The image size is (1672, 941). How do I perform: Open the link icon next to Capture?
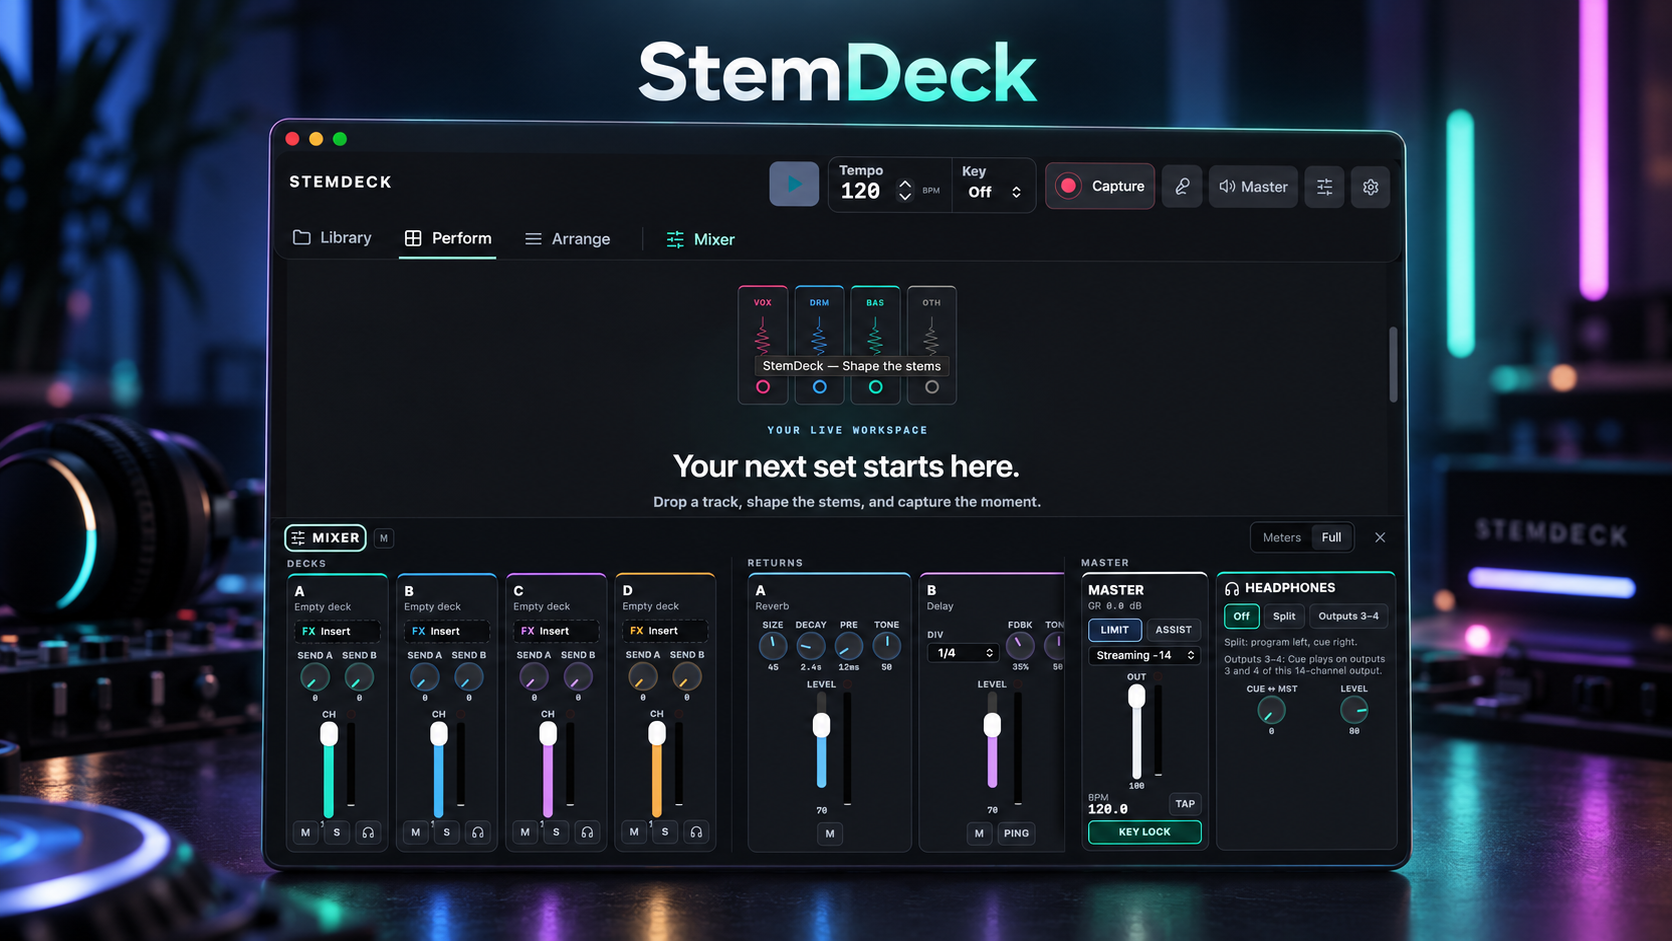1182,187
